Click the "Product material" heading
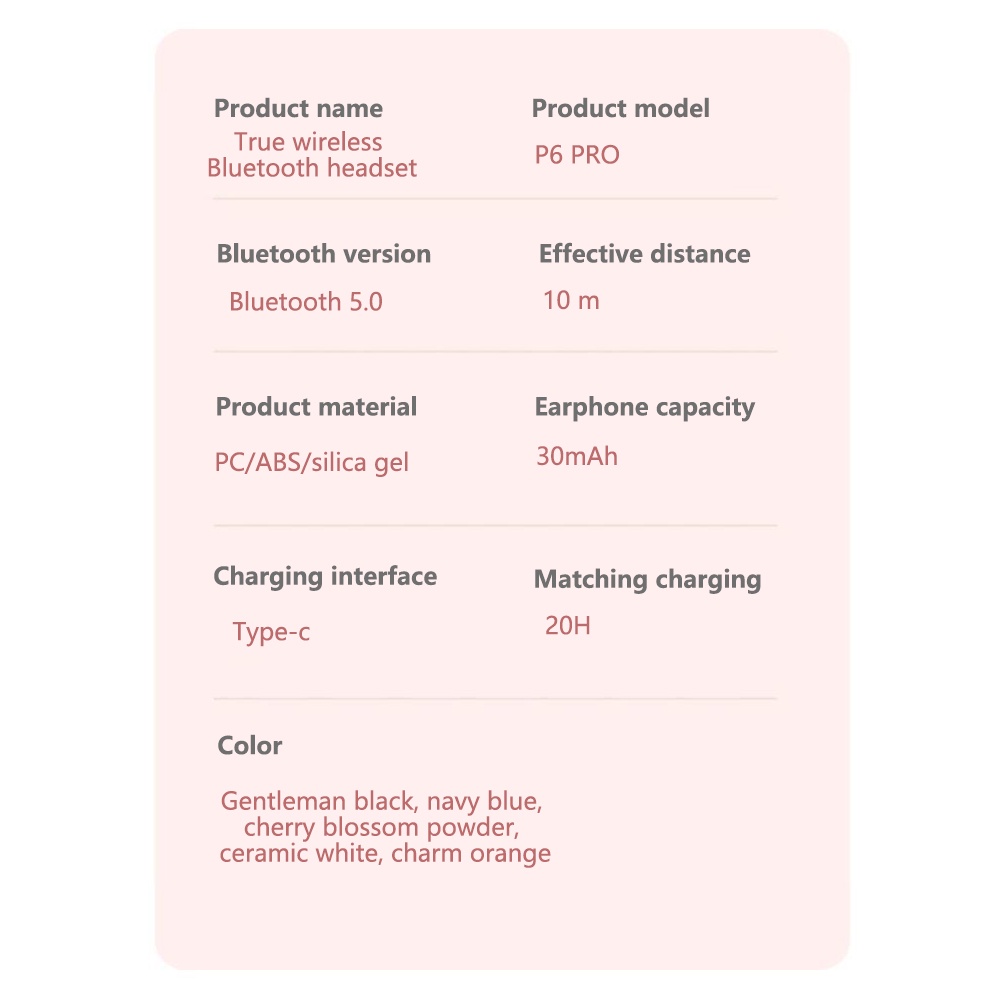This screenshot has height=1000, width=1000. point(316,407)
